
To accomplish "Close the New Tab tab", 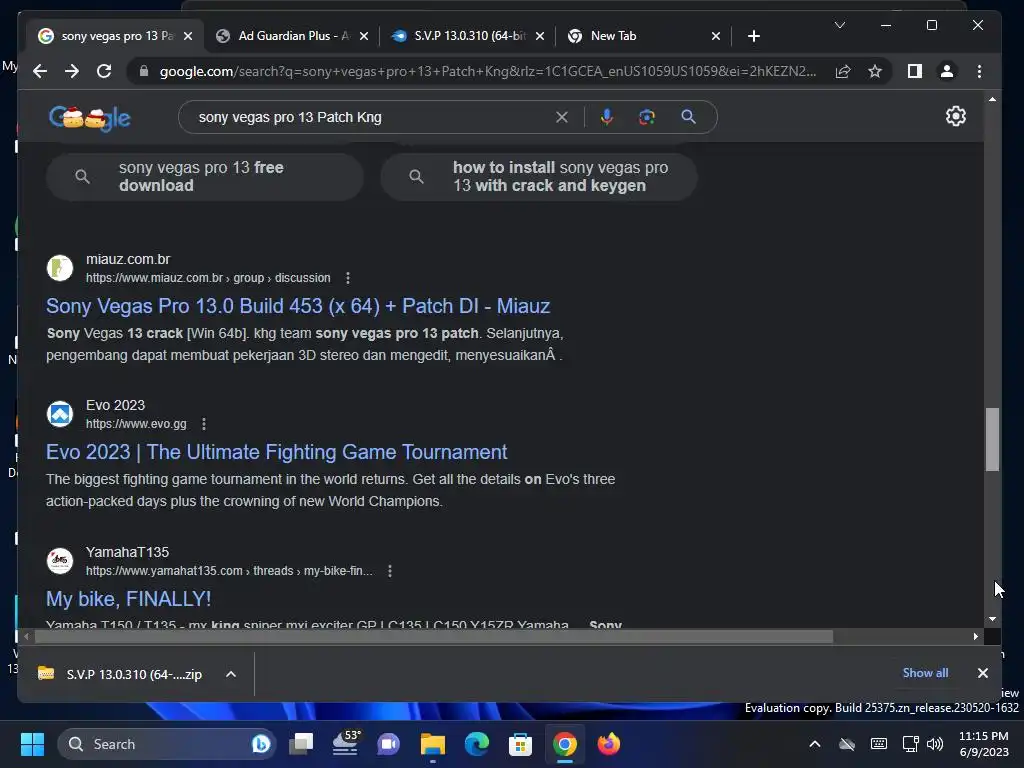I will (716, 36).
